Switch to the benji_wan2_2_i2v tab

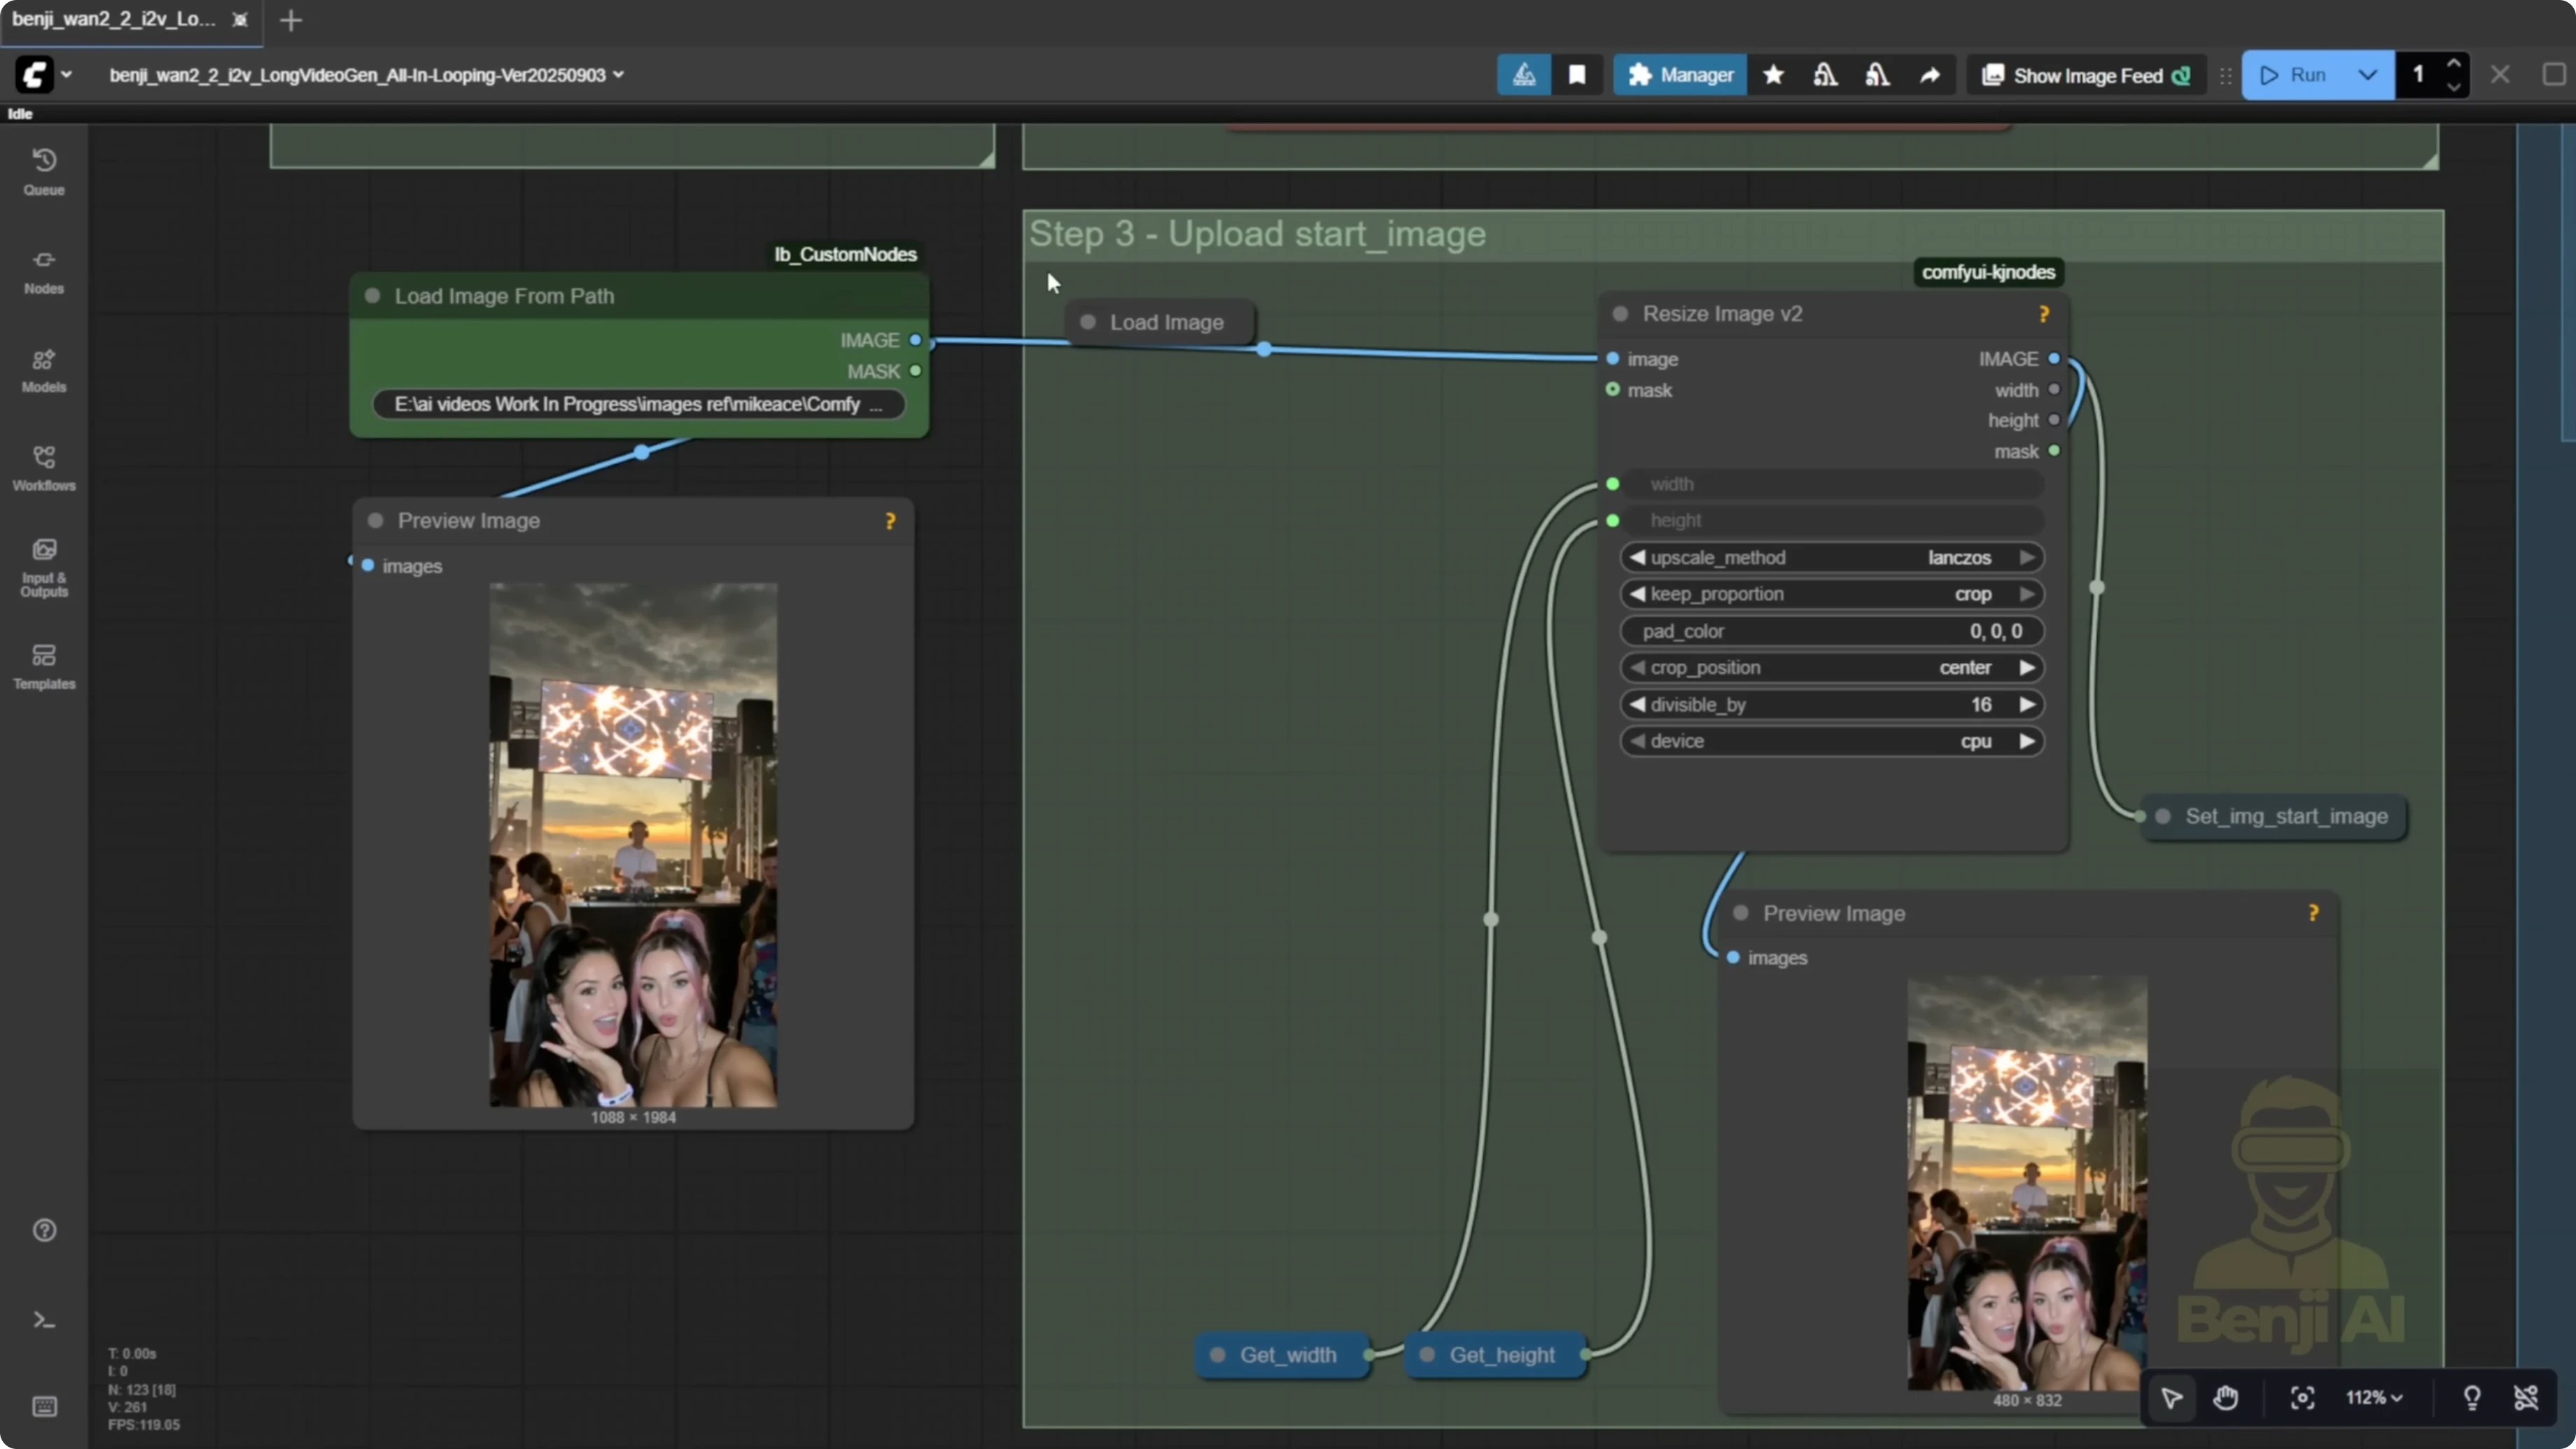coord(115,20)
